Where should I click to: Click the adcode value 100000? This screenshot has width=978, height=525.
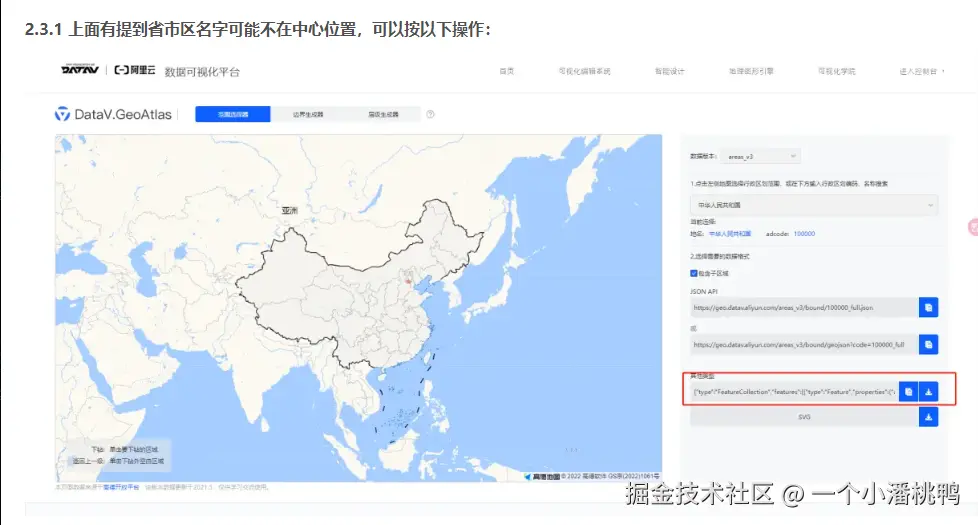click(804, 234)
